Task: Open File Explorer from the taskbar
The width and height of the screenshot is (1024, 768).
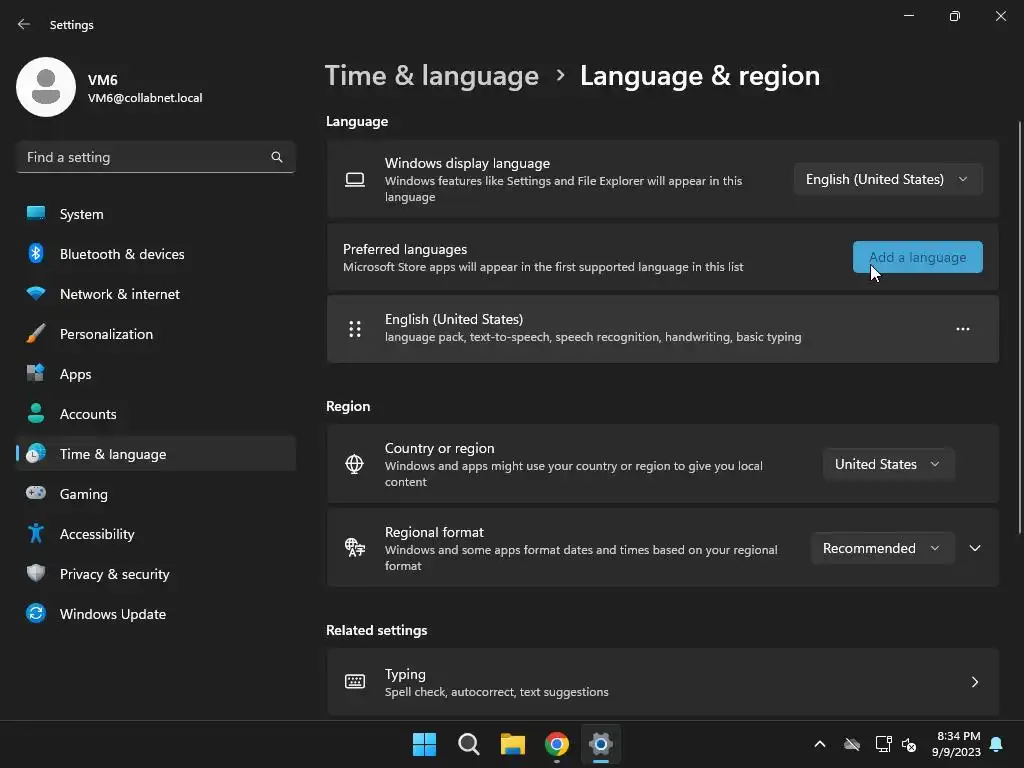Action: 513,744
